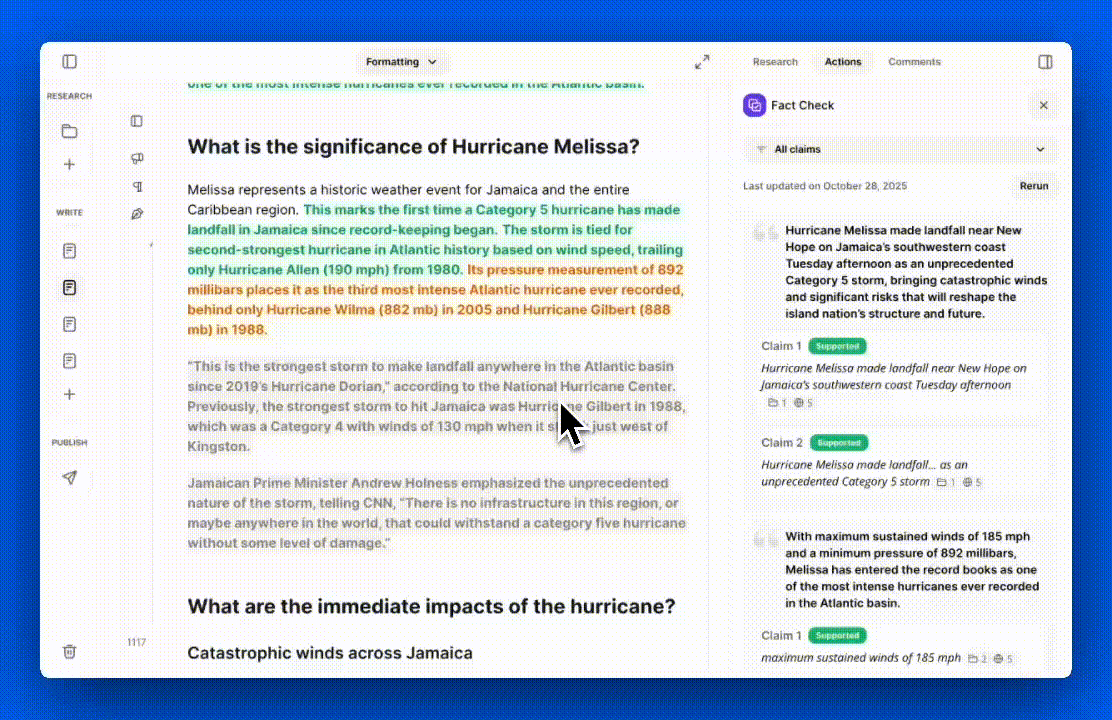Click Supported badge on first Claim 1
The width and height of the screenshot is (1112, 720).
(x=838, y=346)
